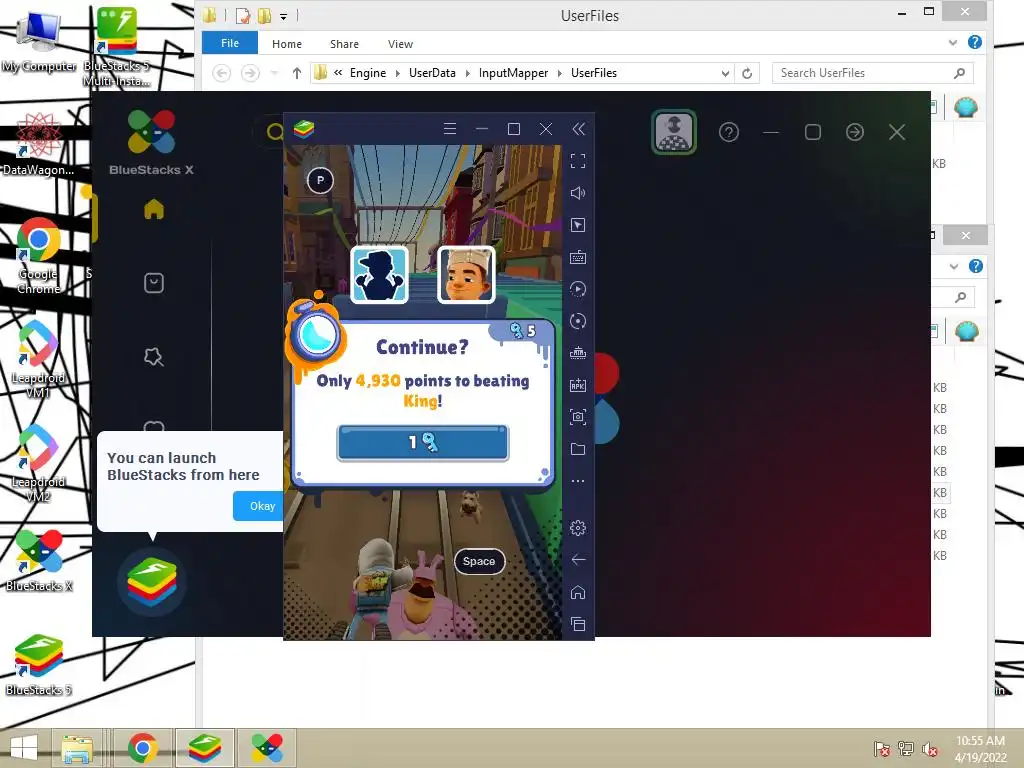Click the countdown timer on Continue dialog
The height and width of the screenshot is (768, 1024).
pyautogui.click(x=318, y=336)
